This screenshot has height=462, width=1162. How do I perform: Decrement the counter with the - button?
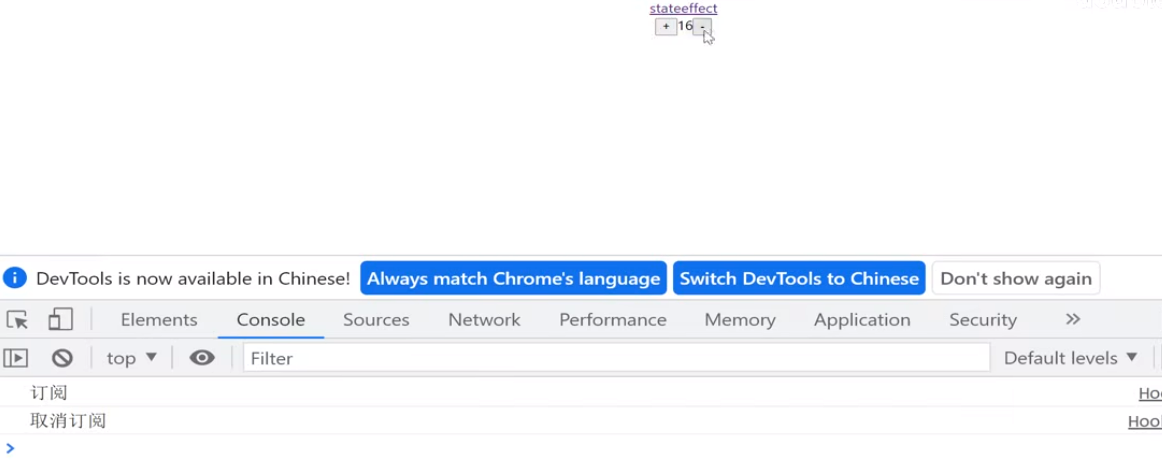point(703,27)
